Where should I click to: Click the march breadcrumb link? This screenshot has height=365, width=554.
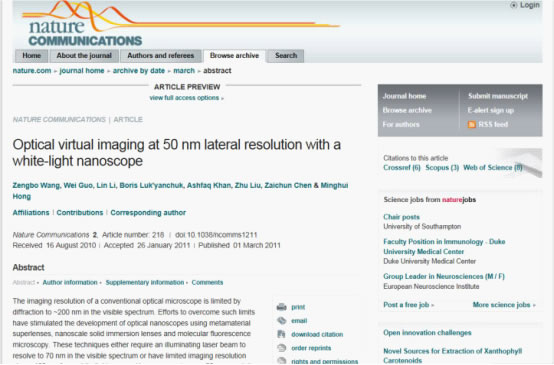184,71
